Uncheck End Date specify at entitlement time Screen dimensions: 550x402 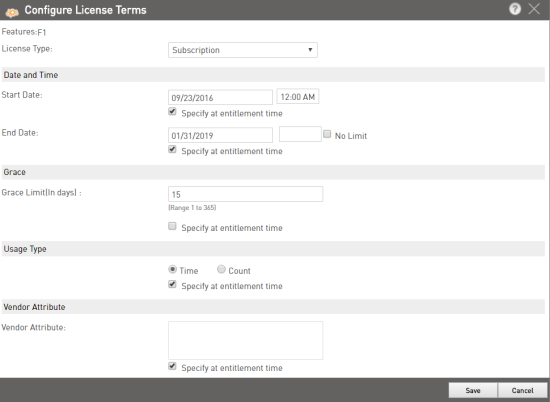tap(172, 149)
